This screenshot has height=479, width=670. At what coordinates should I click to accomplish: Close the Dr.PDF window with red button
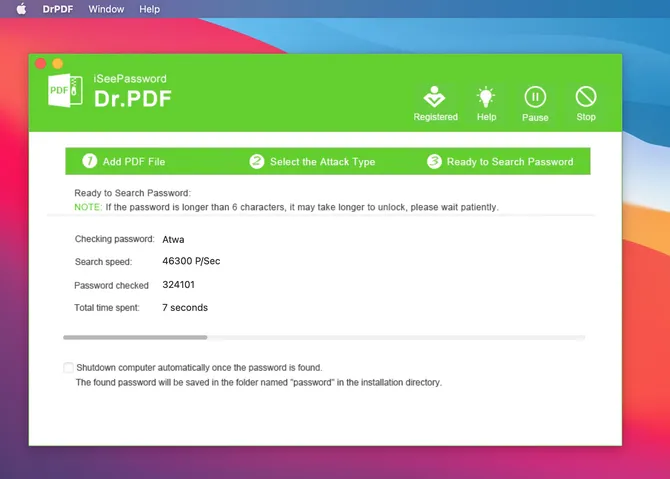(x=41, y=64)
